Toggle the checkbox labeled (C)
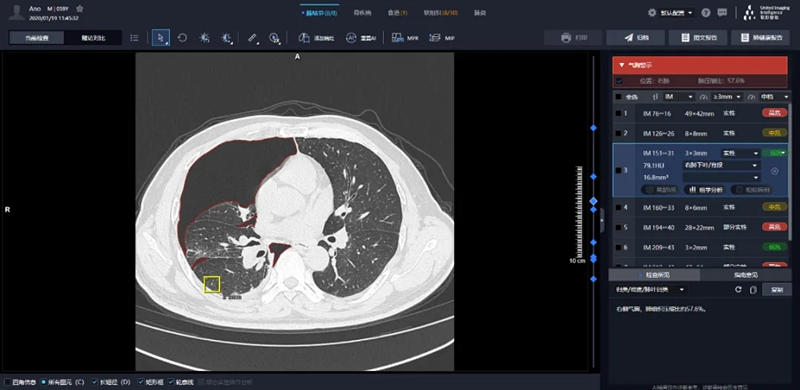The image size is (800, 390). (43, 382)
